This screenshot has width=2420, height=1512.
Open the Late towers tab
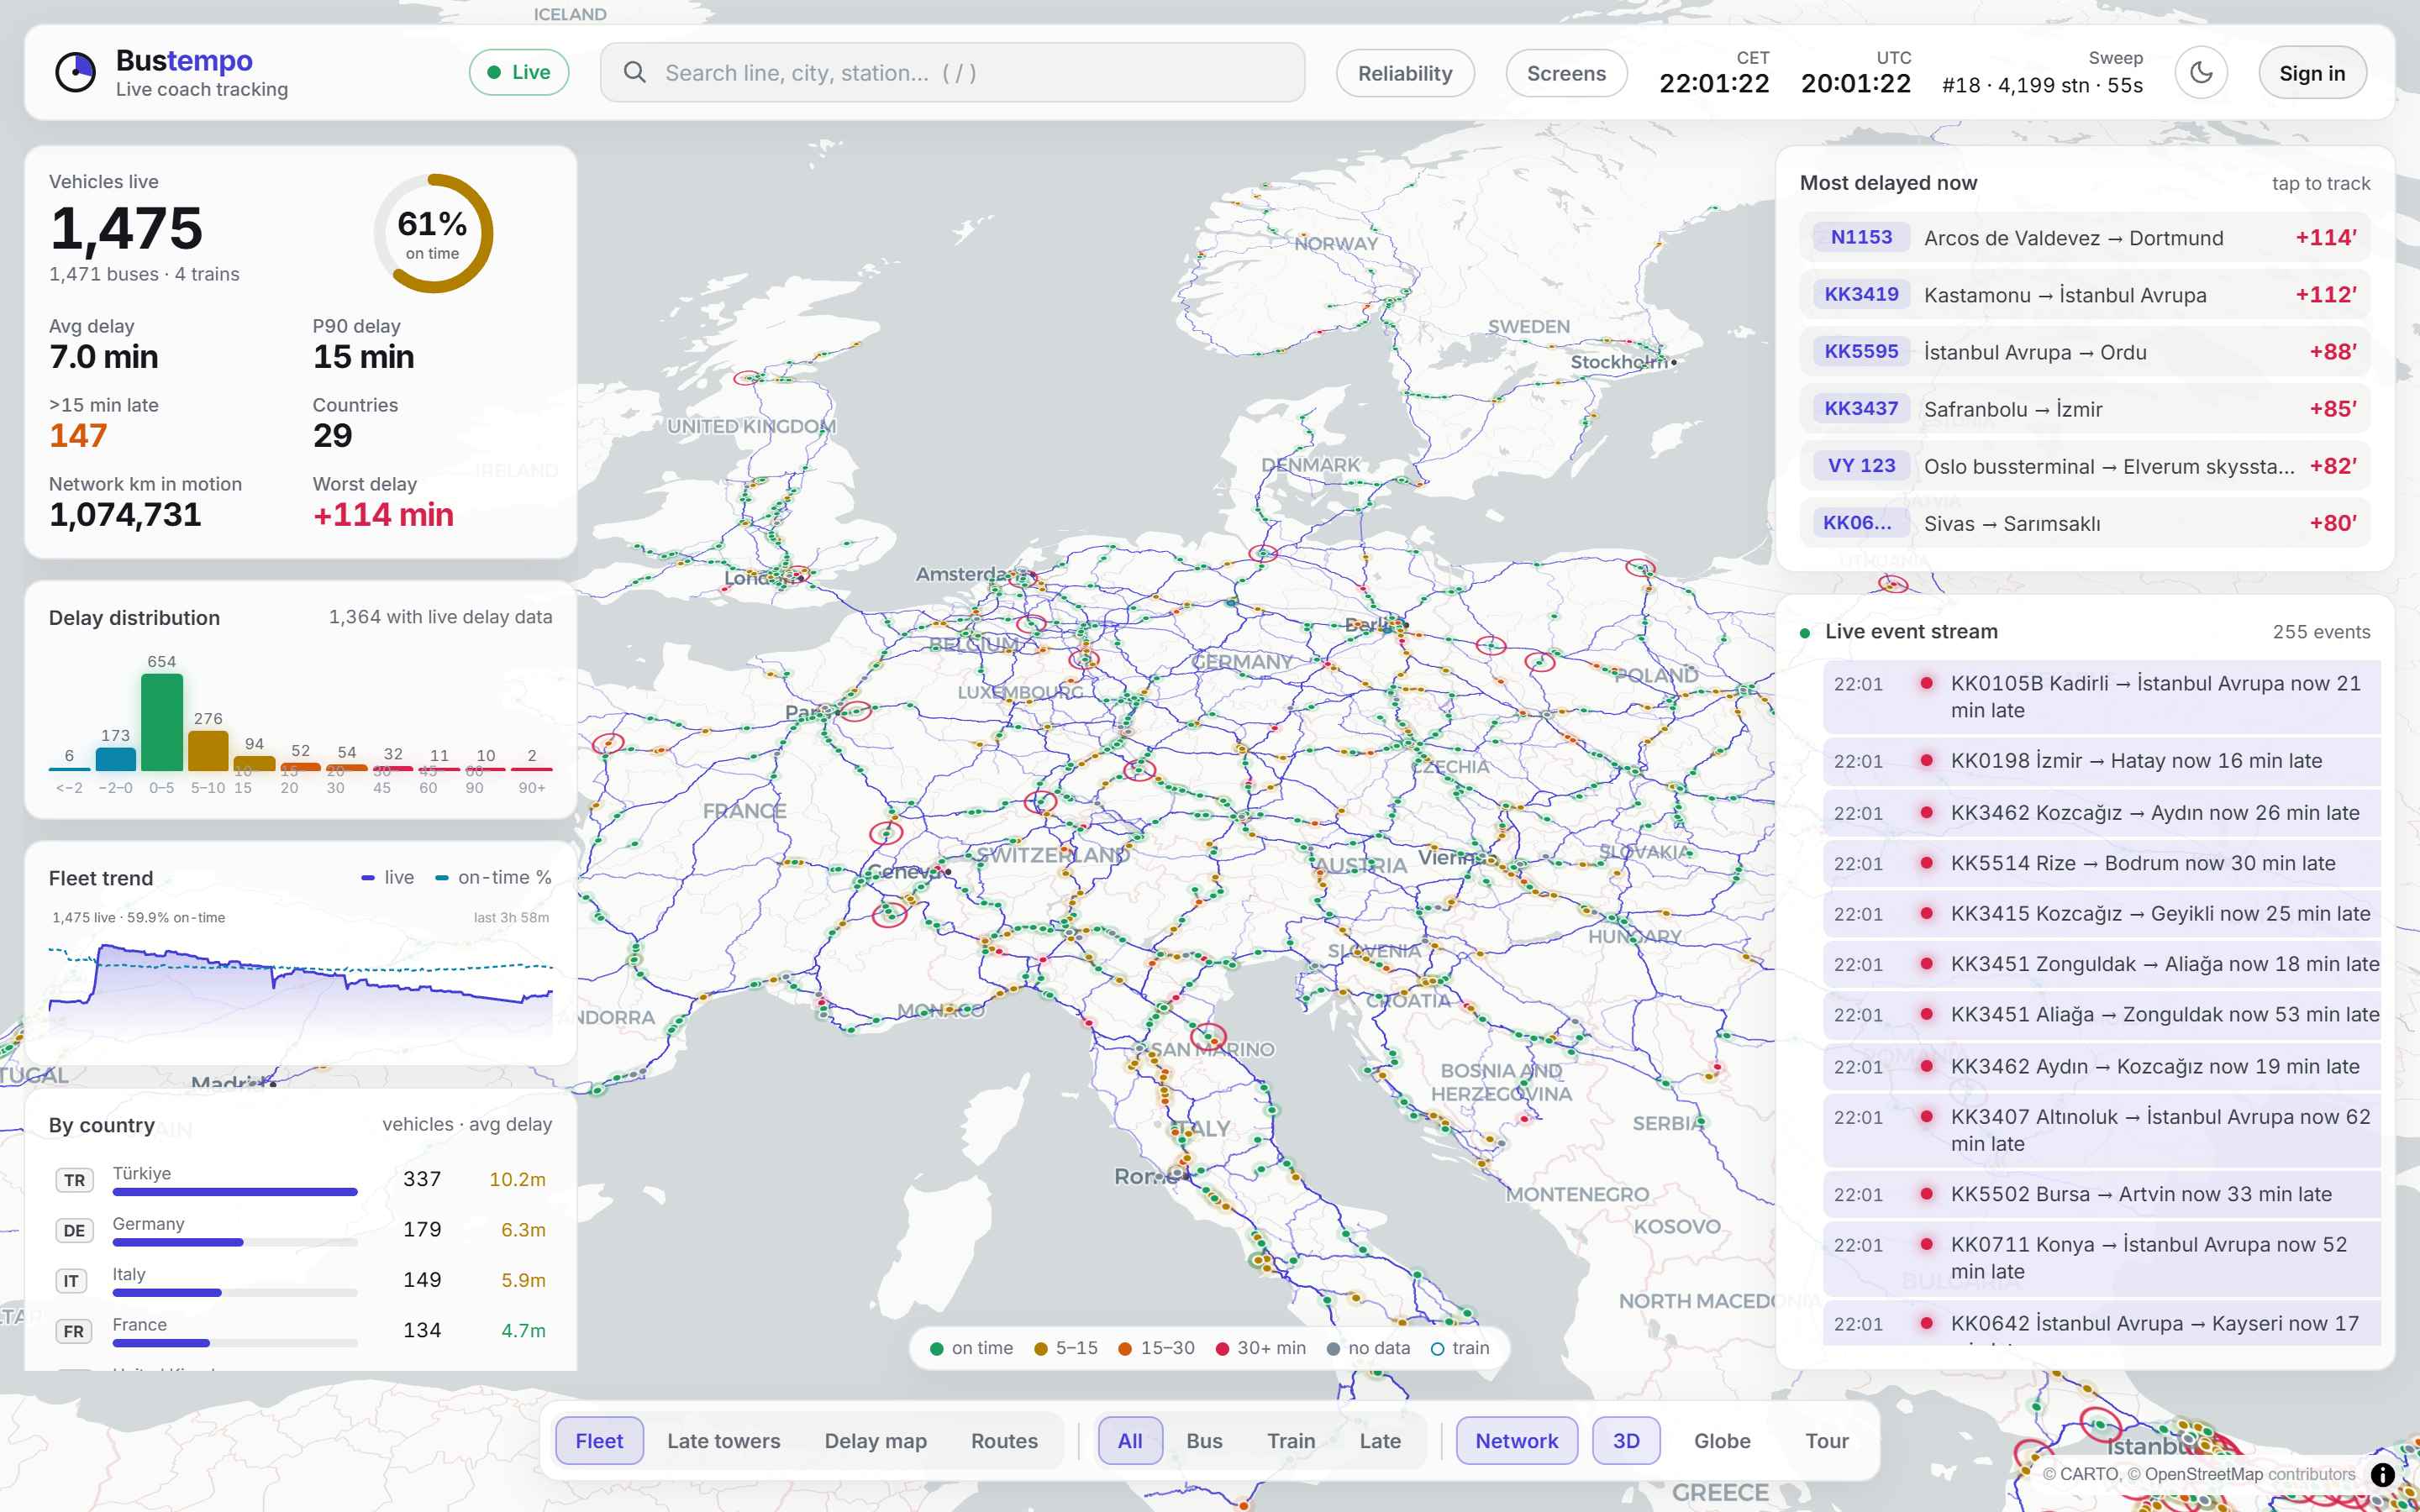tap(724, 1440)
